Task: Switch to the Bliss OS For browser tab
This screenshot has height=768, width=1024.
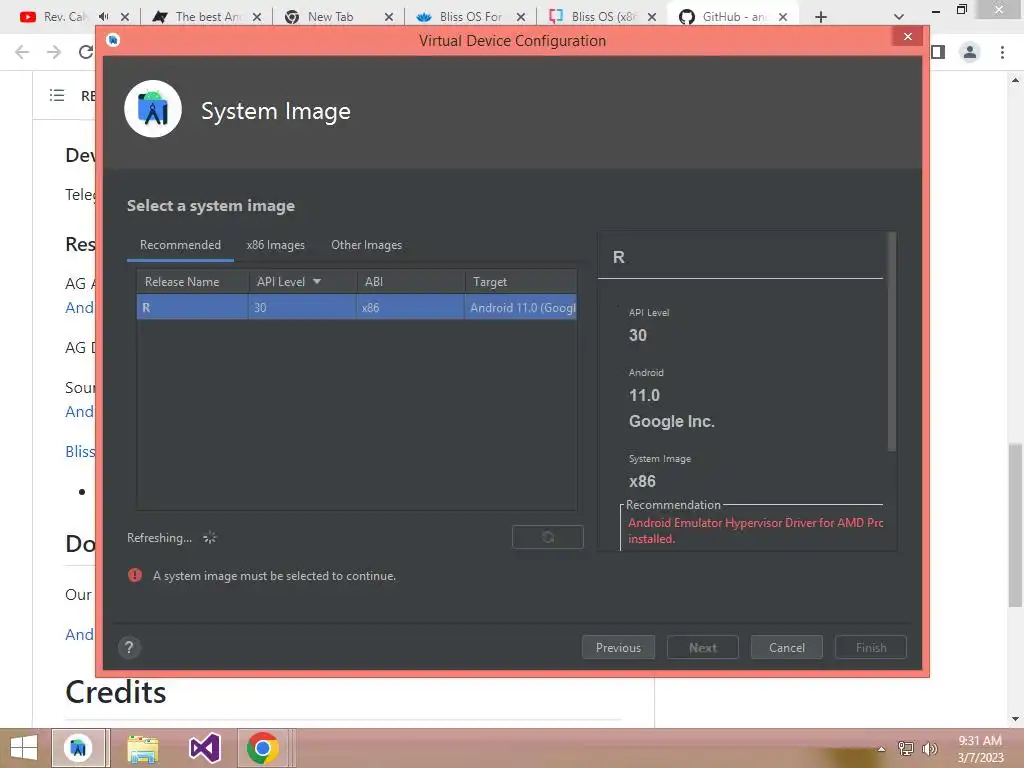Action: [x=470, y=17]
